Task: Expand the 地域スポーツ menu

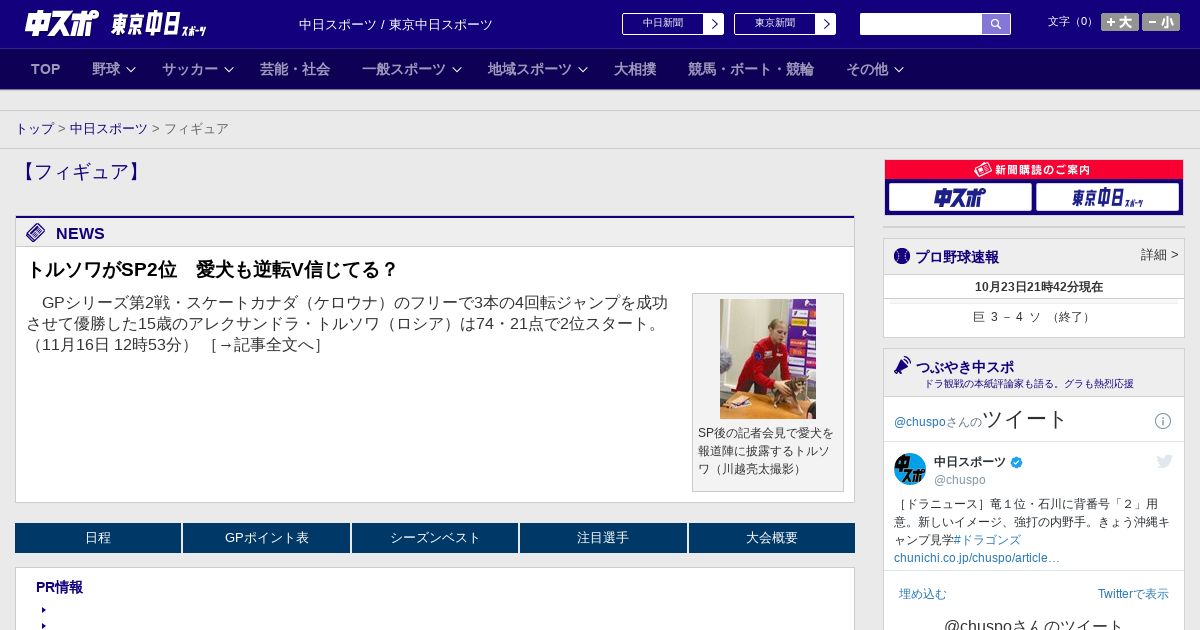Action: [x=538, y=69]
